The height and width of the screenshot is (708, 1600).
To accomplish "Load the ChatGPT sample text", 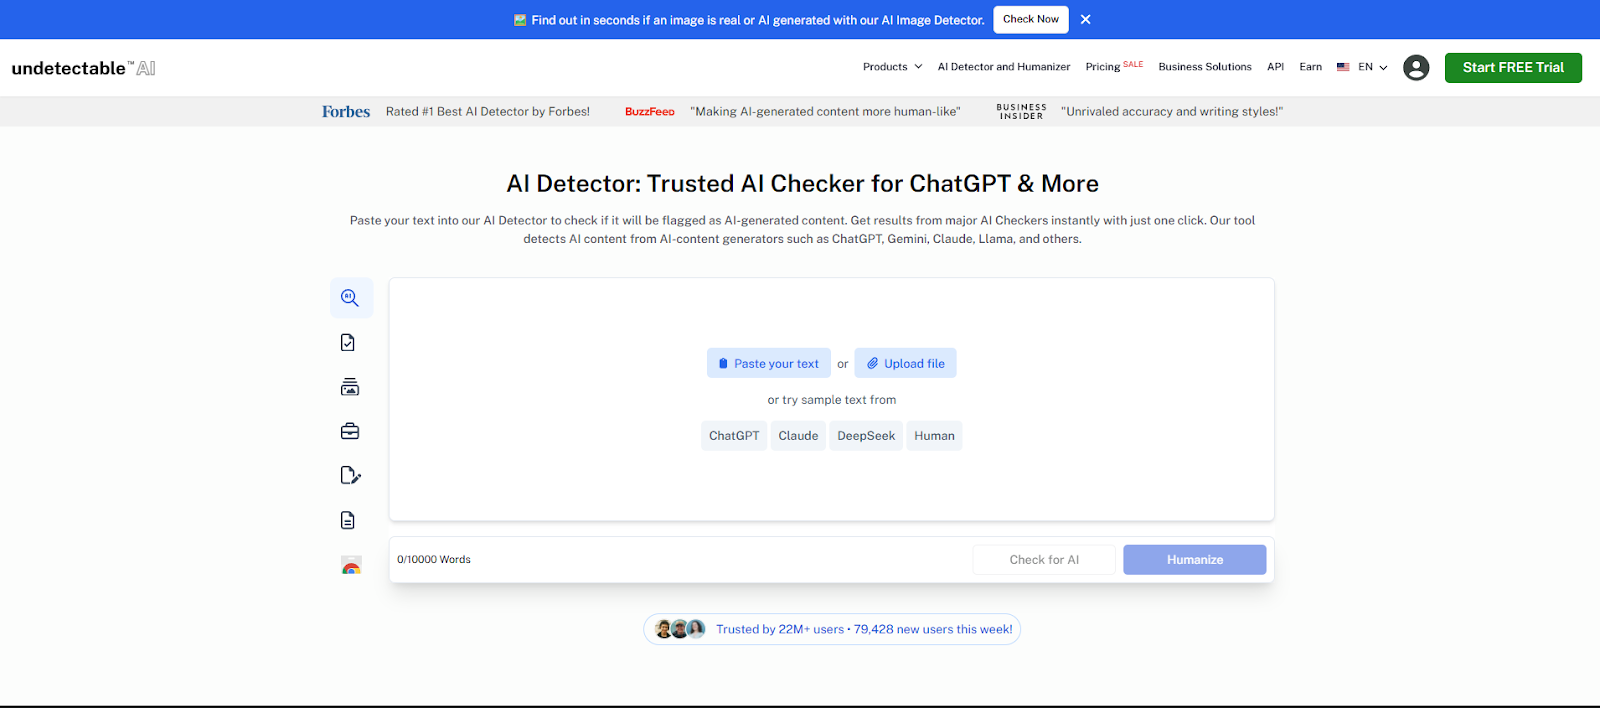I will 734,436.
